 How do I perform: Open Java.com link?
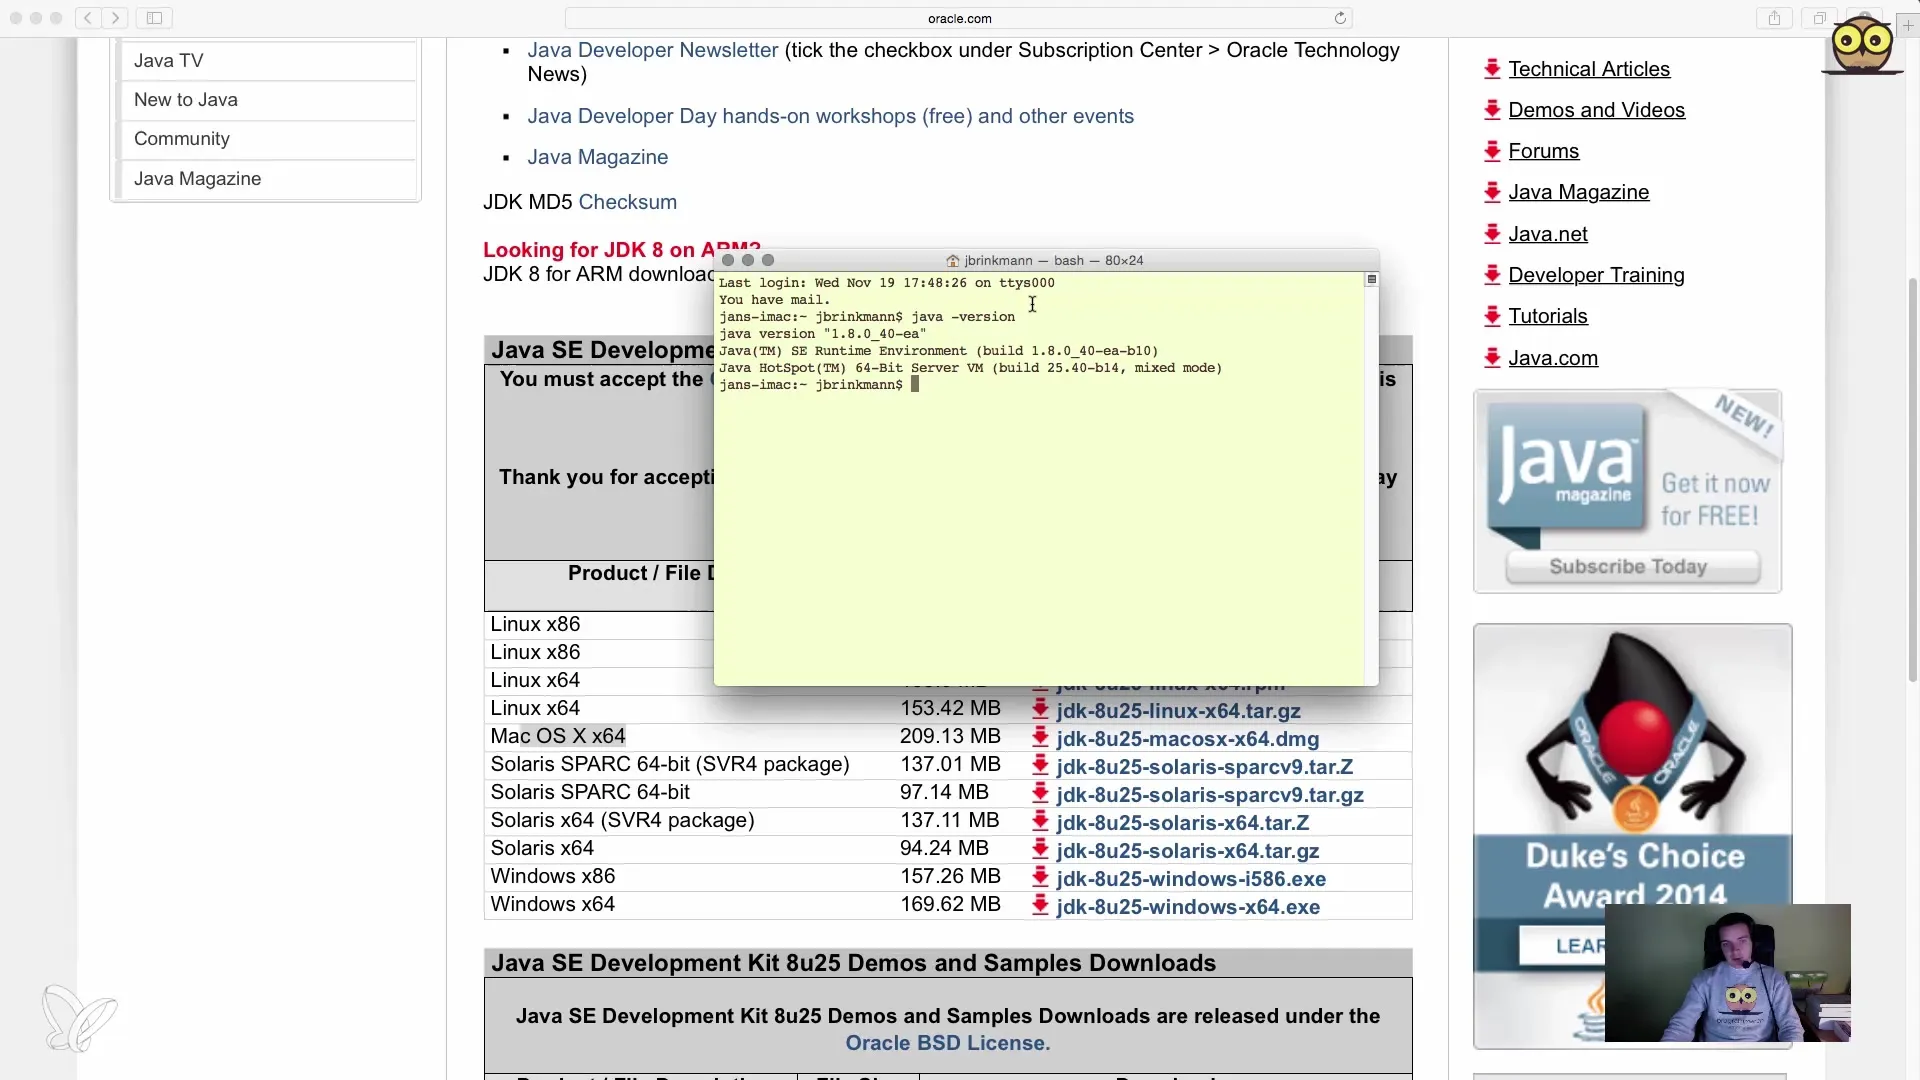1552,358
